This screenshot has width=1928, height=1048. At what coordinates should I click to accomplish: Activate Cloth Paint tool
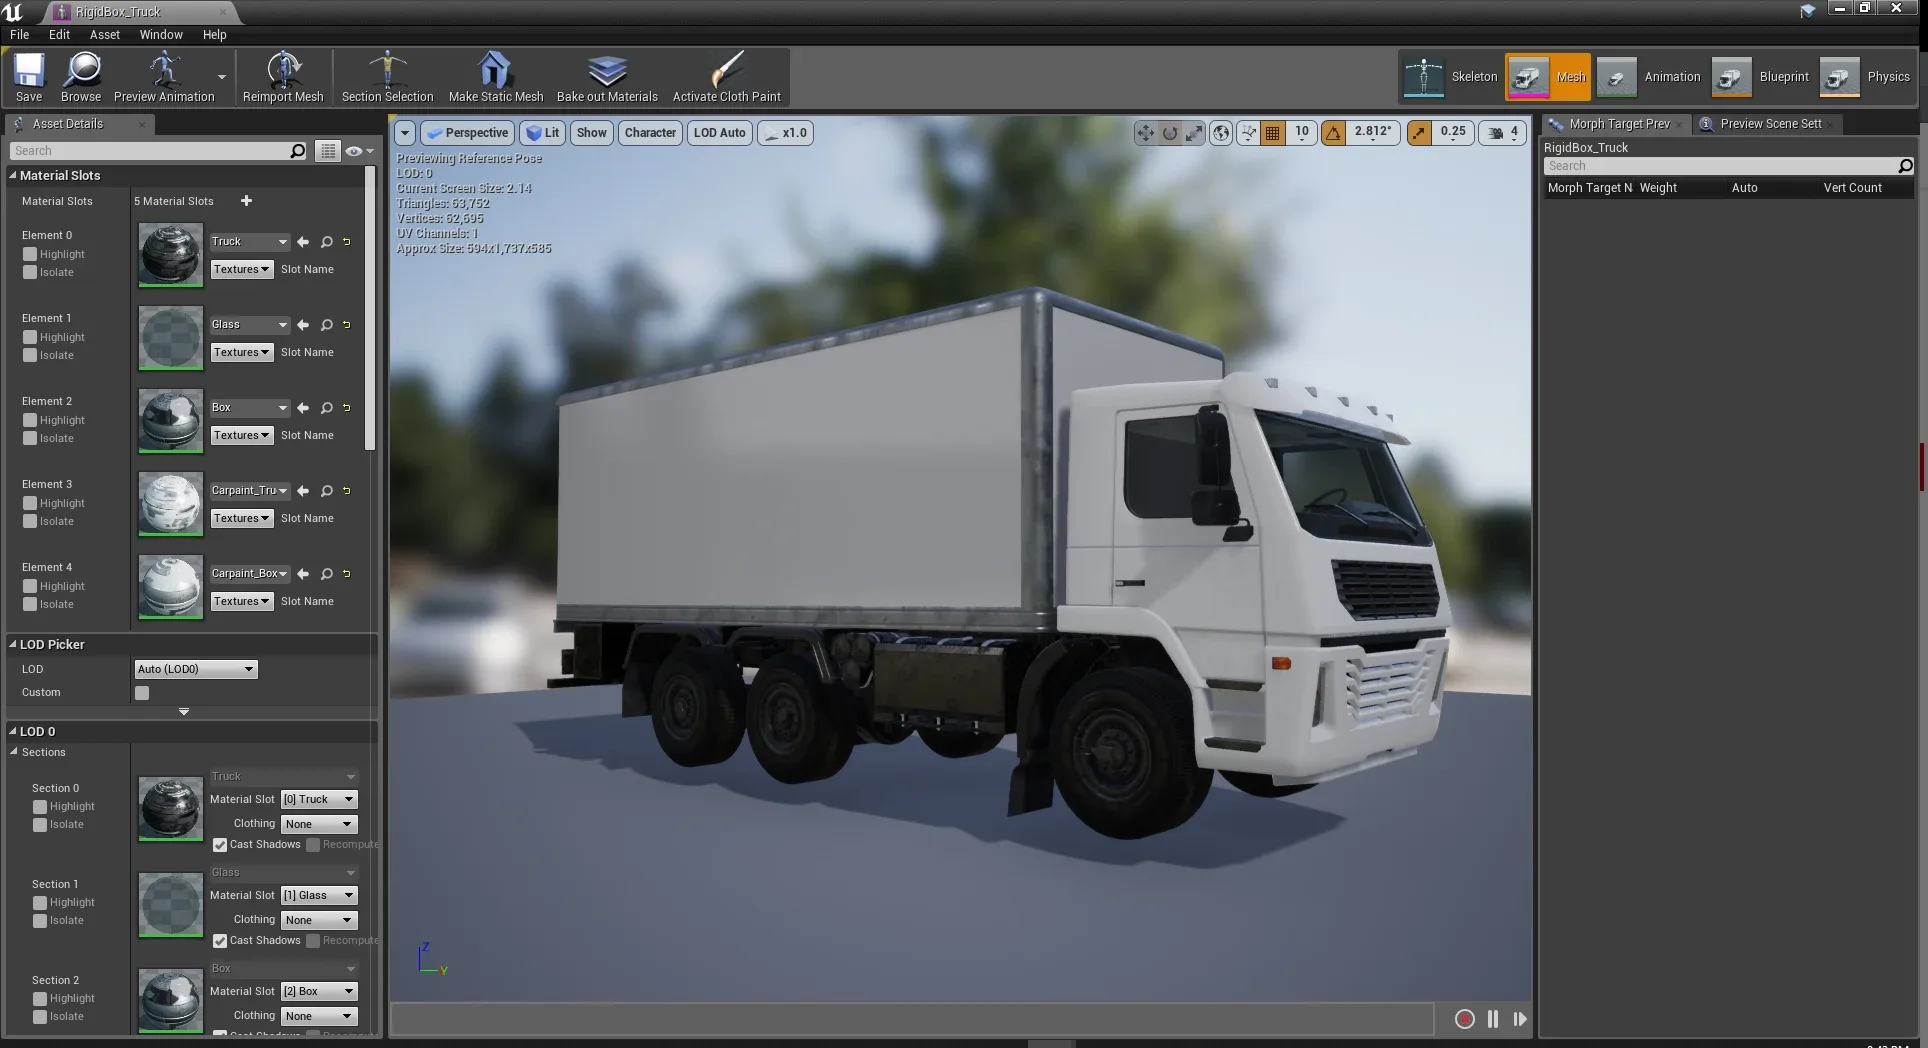727,77
